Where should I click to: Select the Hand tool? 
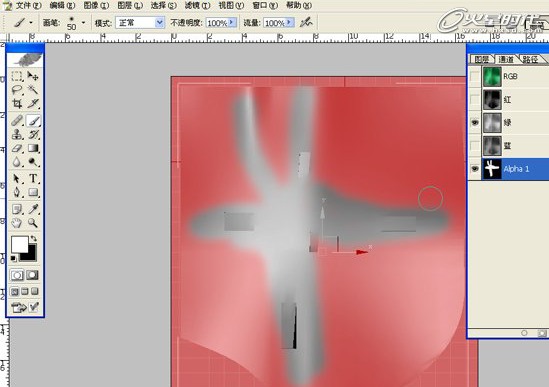(17, 223)
